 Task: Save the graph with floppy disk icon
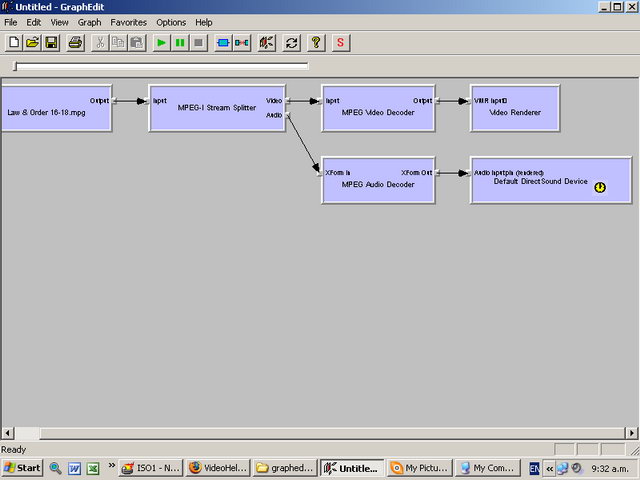pyautogui.click(x=51, y=42)
